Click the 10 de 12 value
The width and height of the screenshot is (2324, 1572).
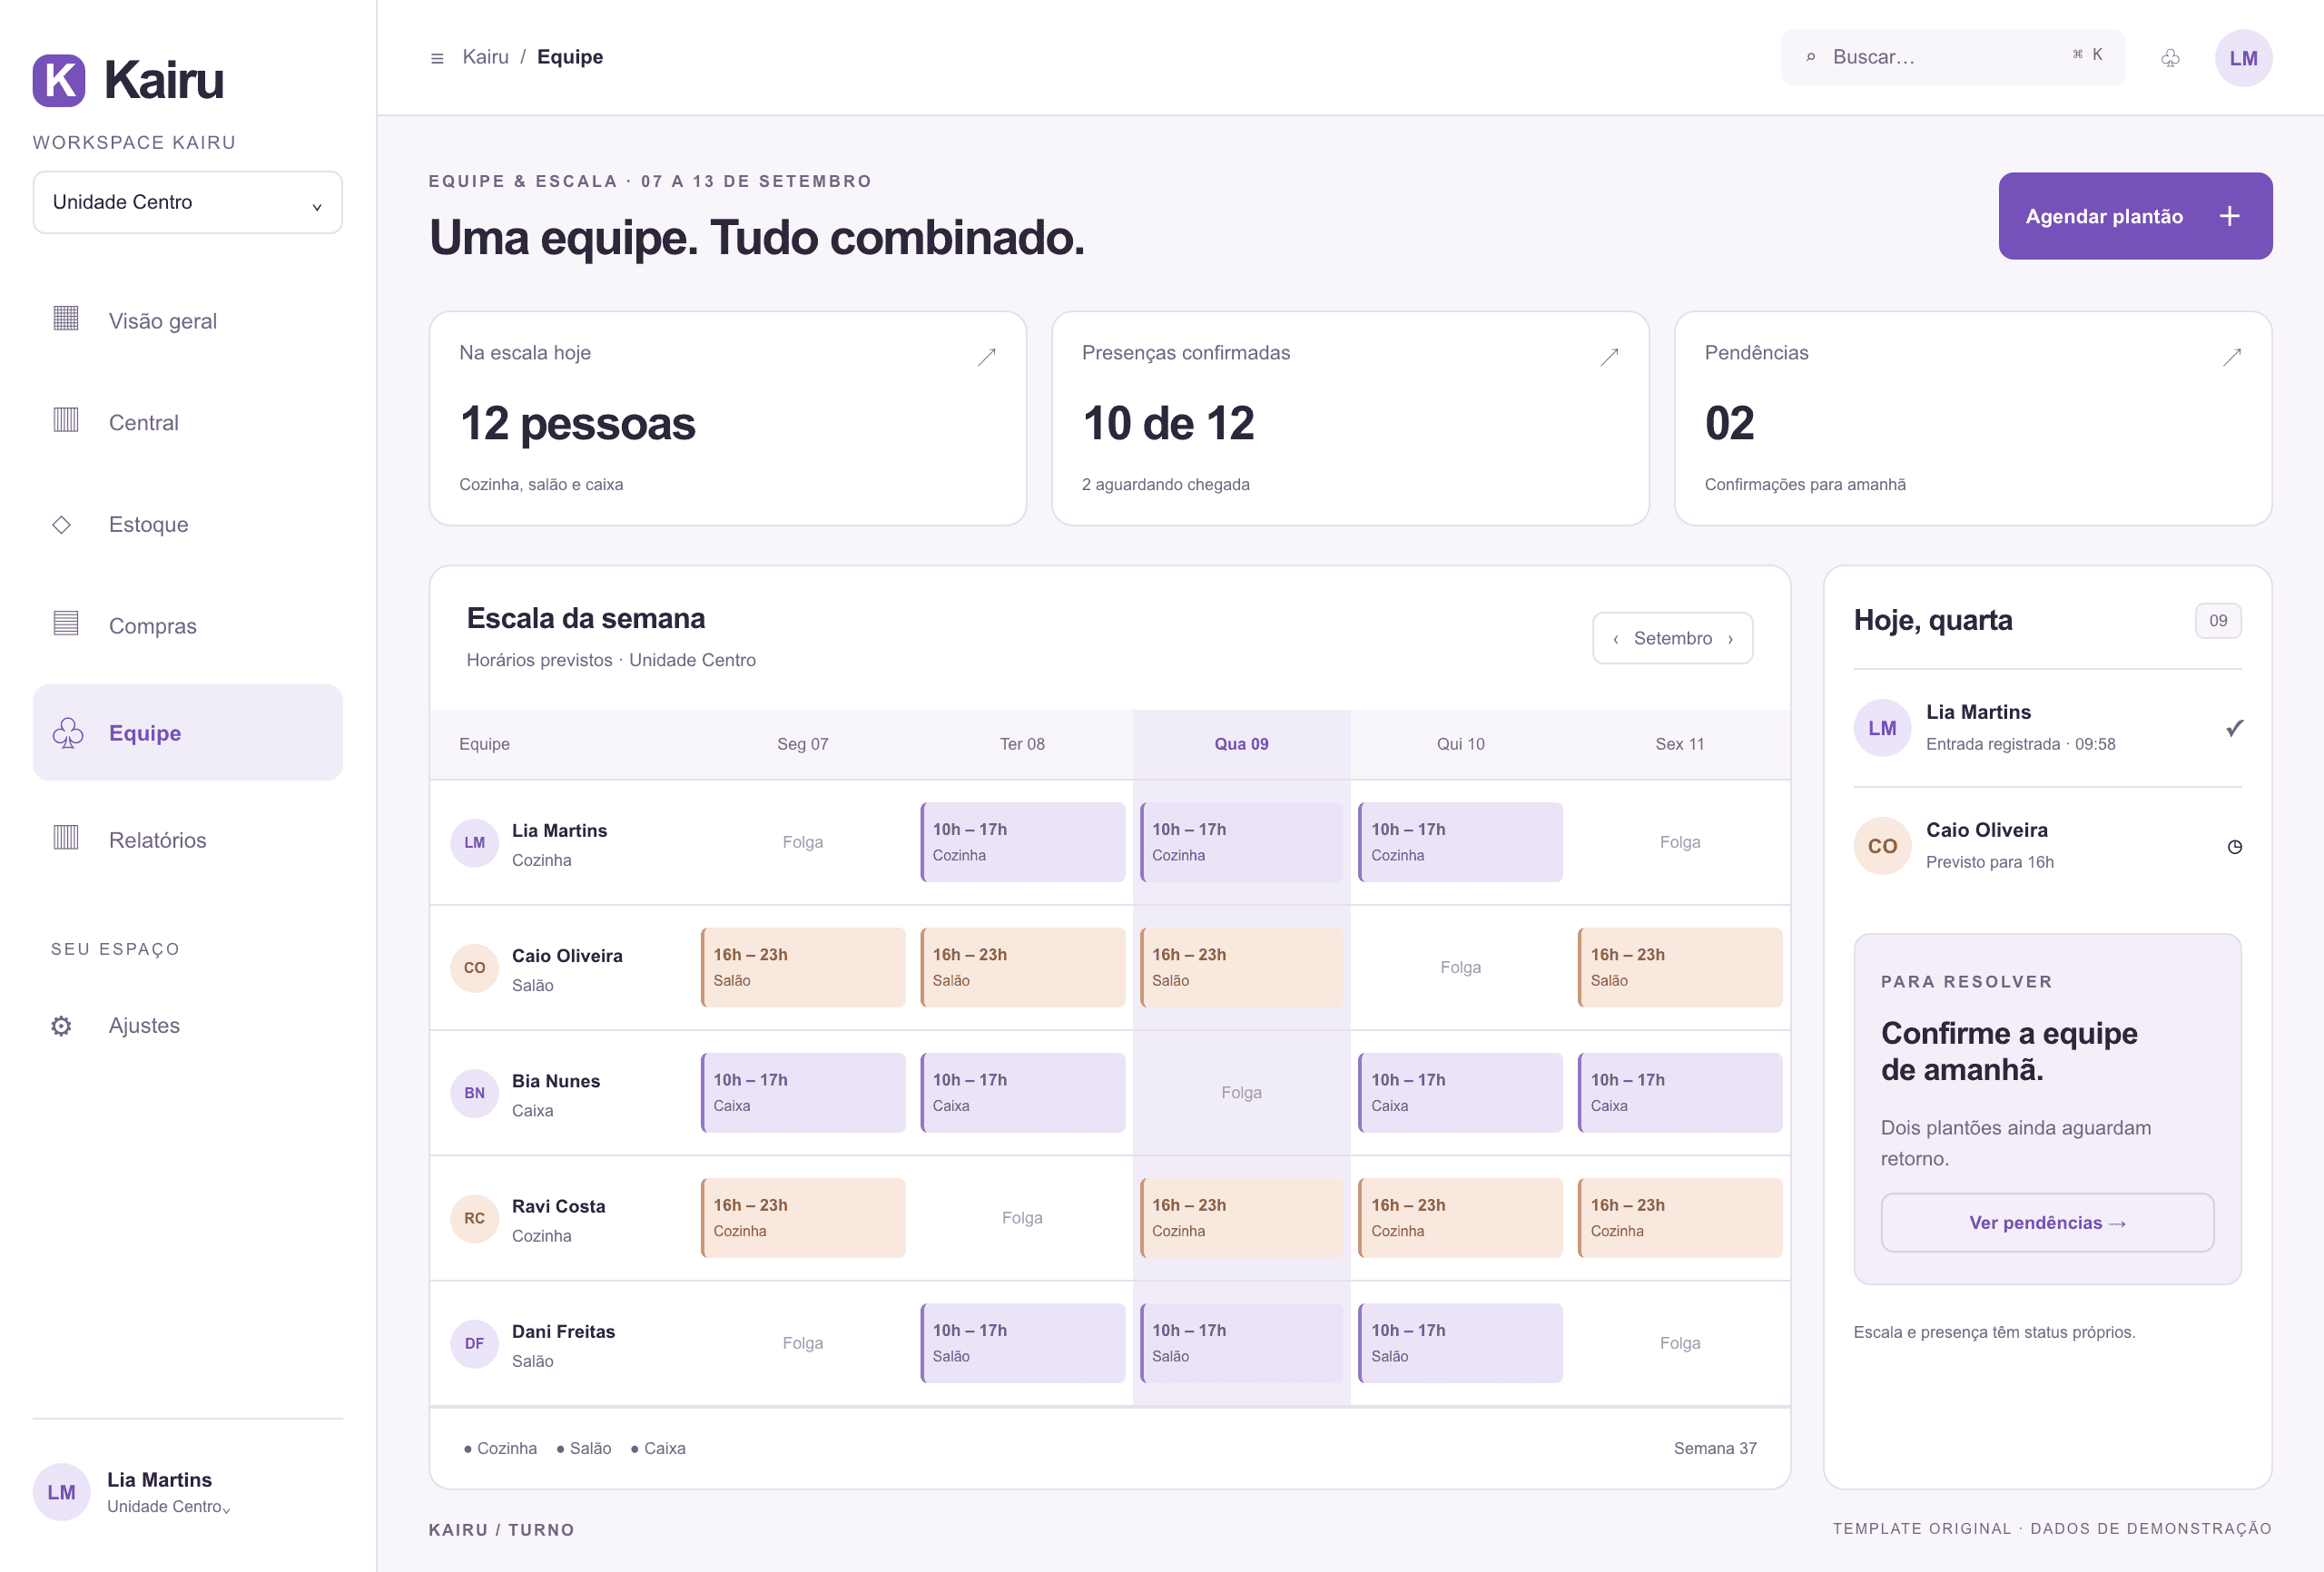coord(1167,423)
